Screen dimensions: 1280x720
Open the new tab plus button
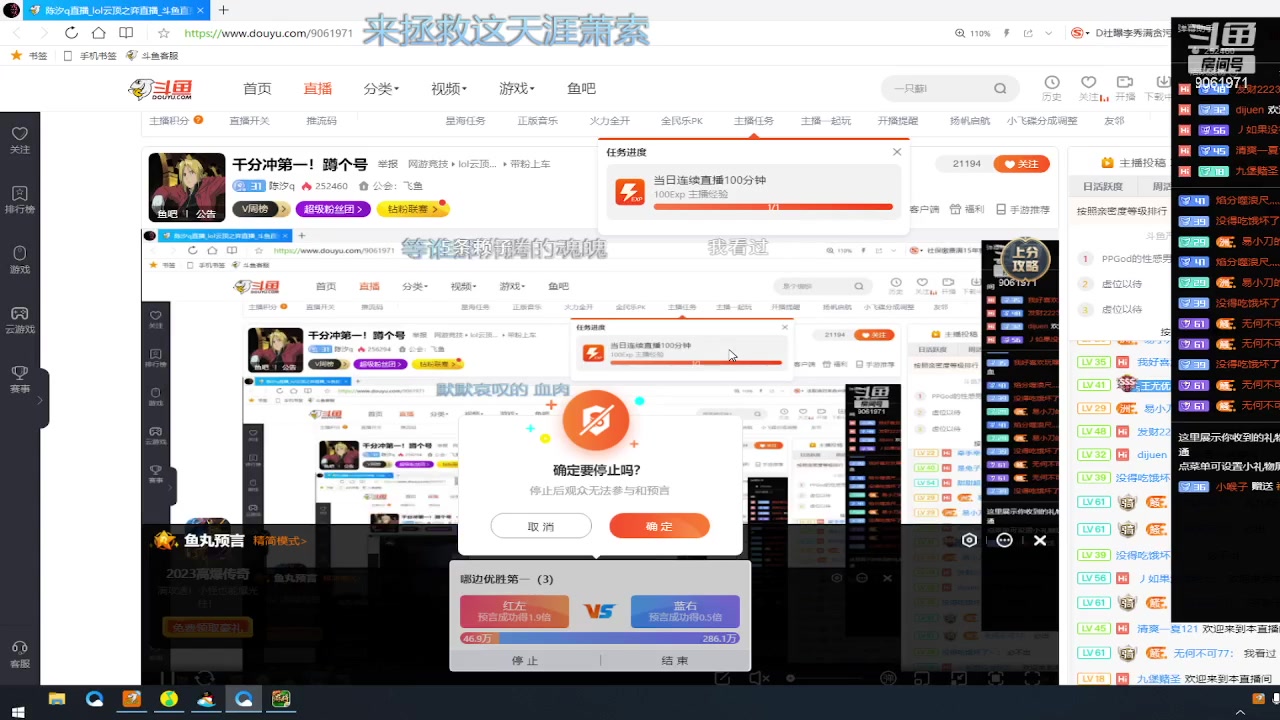click(x=223, y=10)
